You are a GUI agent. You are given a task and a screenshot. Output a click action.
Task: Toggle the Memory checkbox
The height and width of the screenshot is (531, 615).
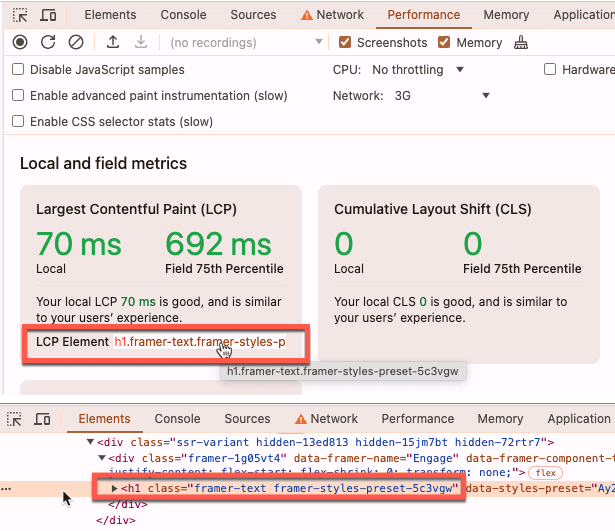pyautogui.click(x=444, y=42)
